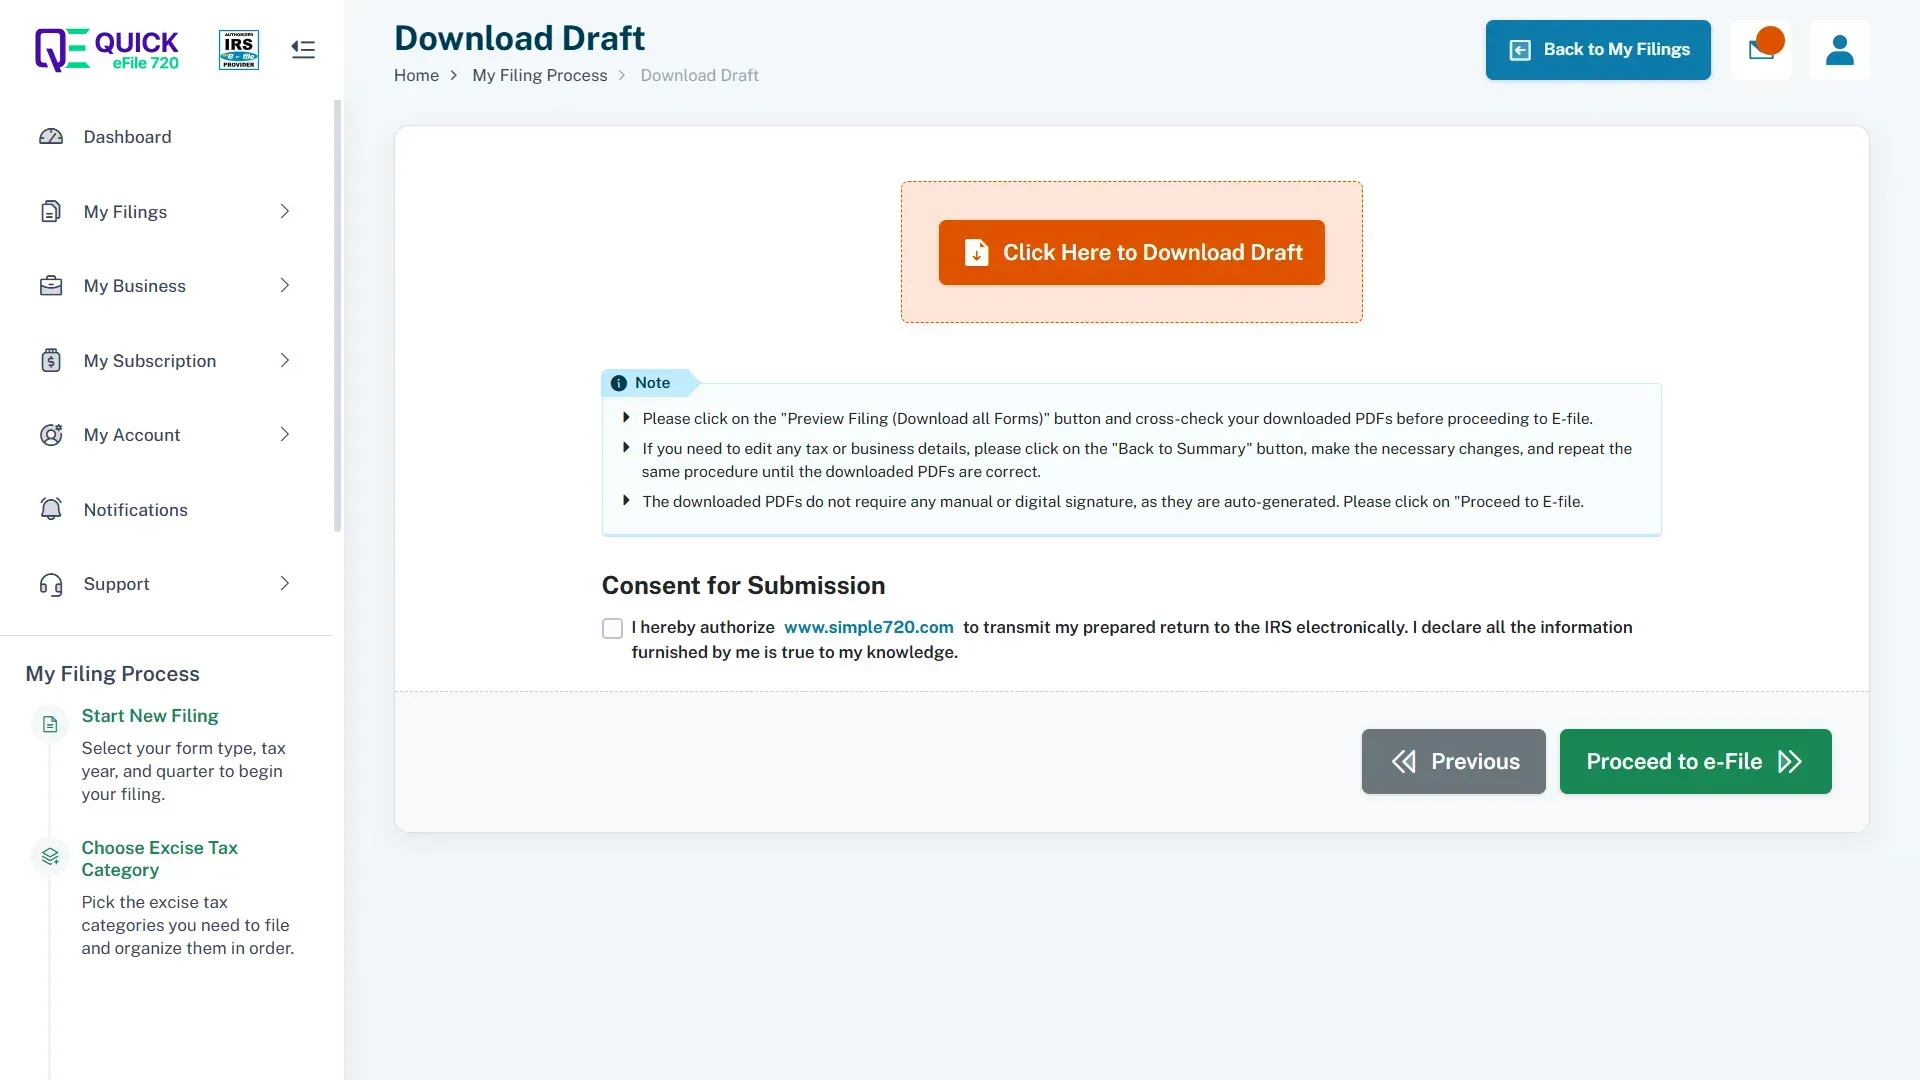The height and width of the screenshot is (1080, 1920).
Task: Click the Note info icon
Action: pos(619,383)
